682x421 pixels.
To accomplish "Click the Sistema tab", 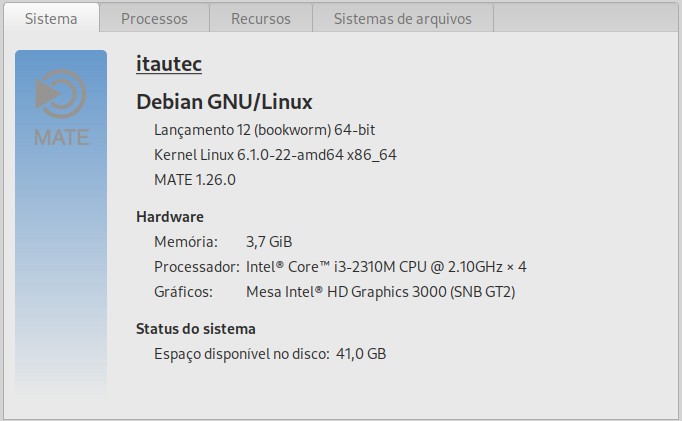I will coord(51,19).
